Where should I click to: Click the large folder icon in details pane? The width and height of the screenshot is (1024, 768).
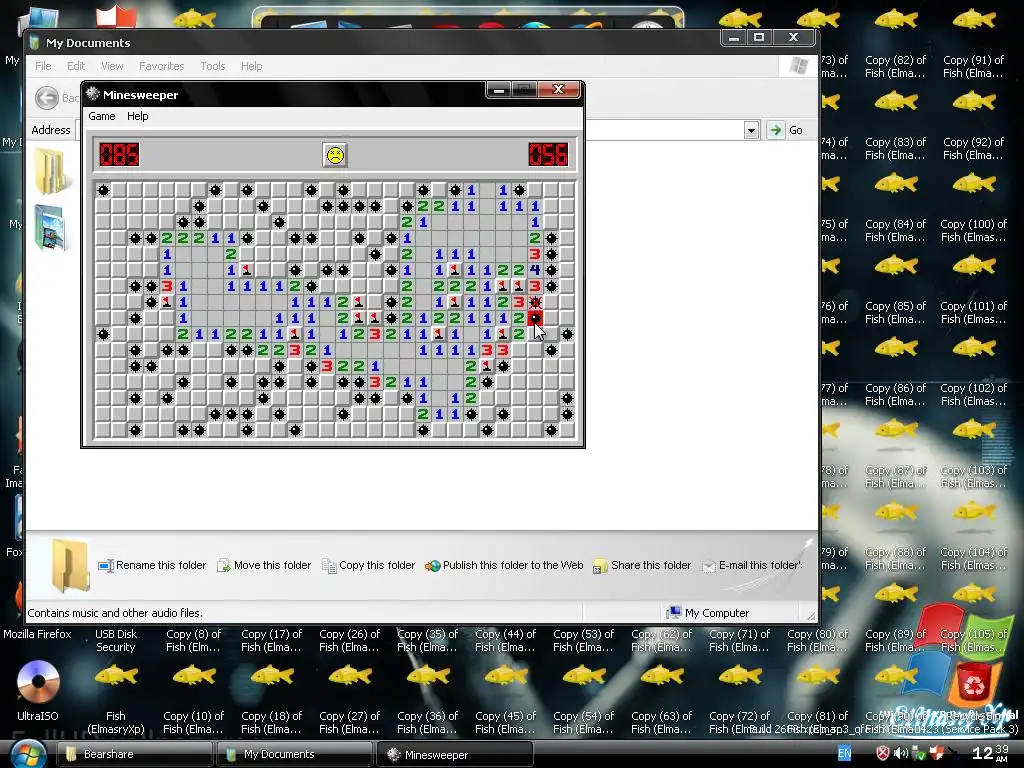pos(70,565)
